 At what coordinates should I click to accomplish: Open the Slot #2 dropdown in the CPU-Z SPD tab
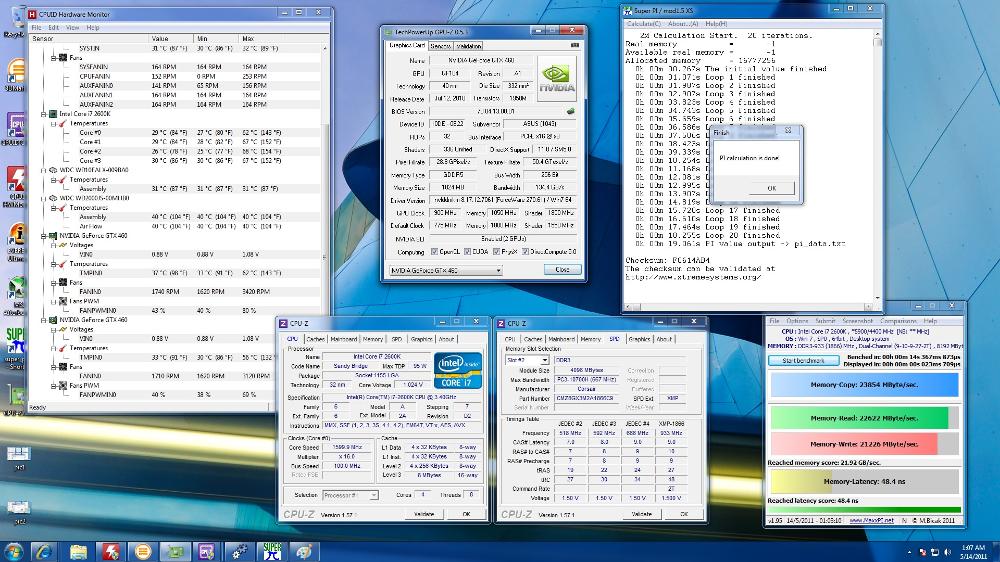[x=527, y=360]
